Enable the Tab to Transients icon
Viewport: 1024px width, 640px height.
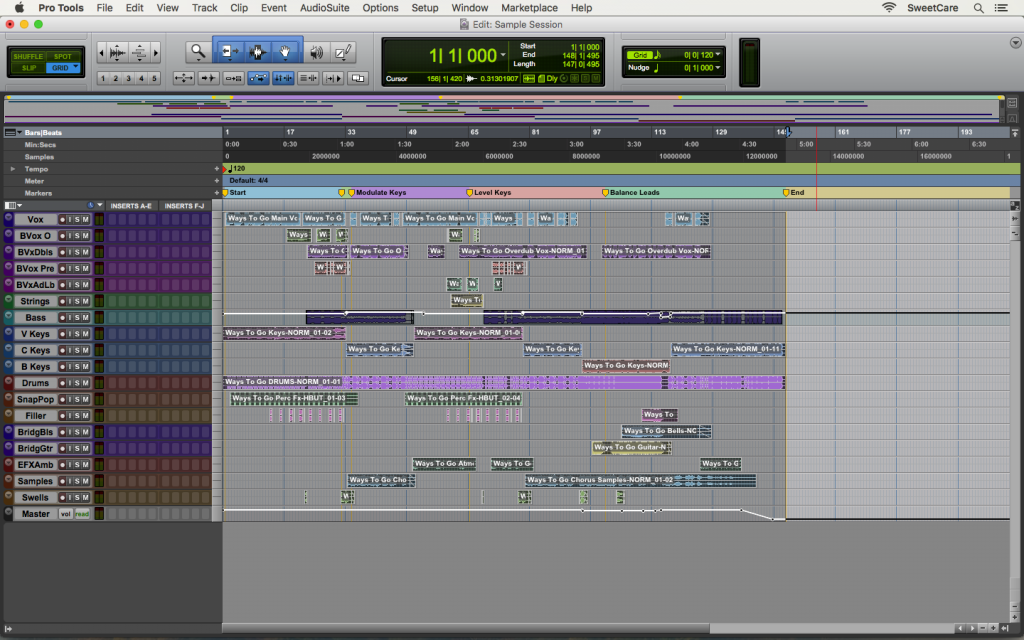207,77
